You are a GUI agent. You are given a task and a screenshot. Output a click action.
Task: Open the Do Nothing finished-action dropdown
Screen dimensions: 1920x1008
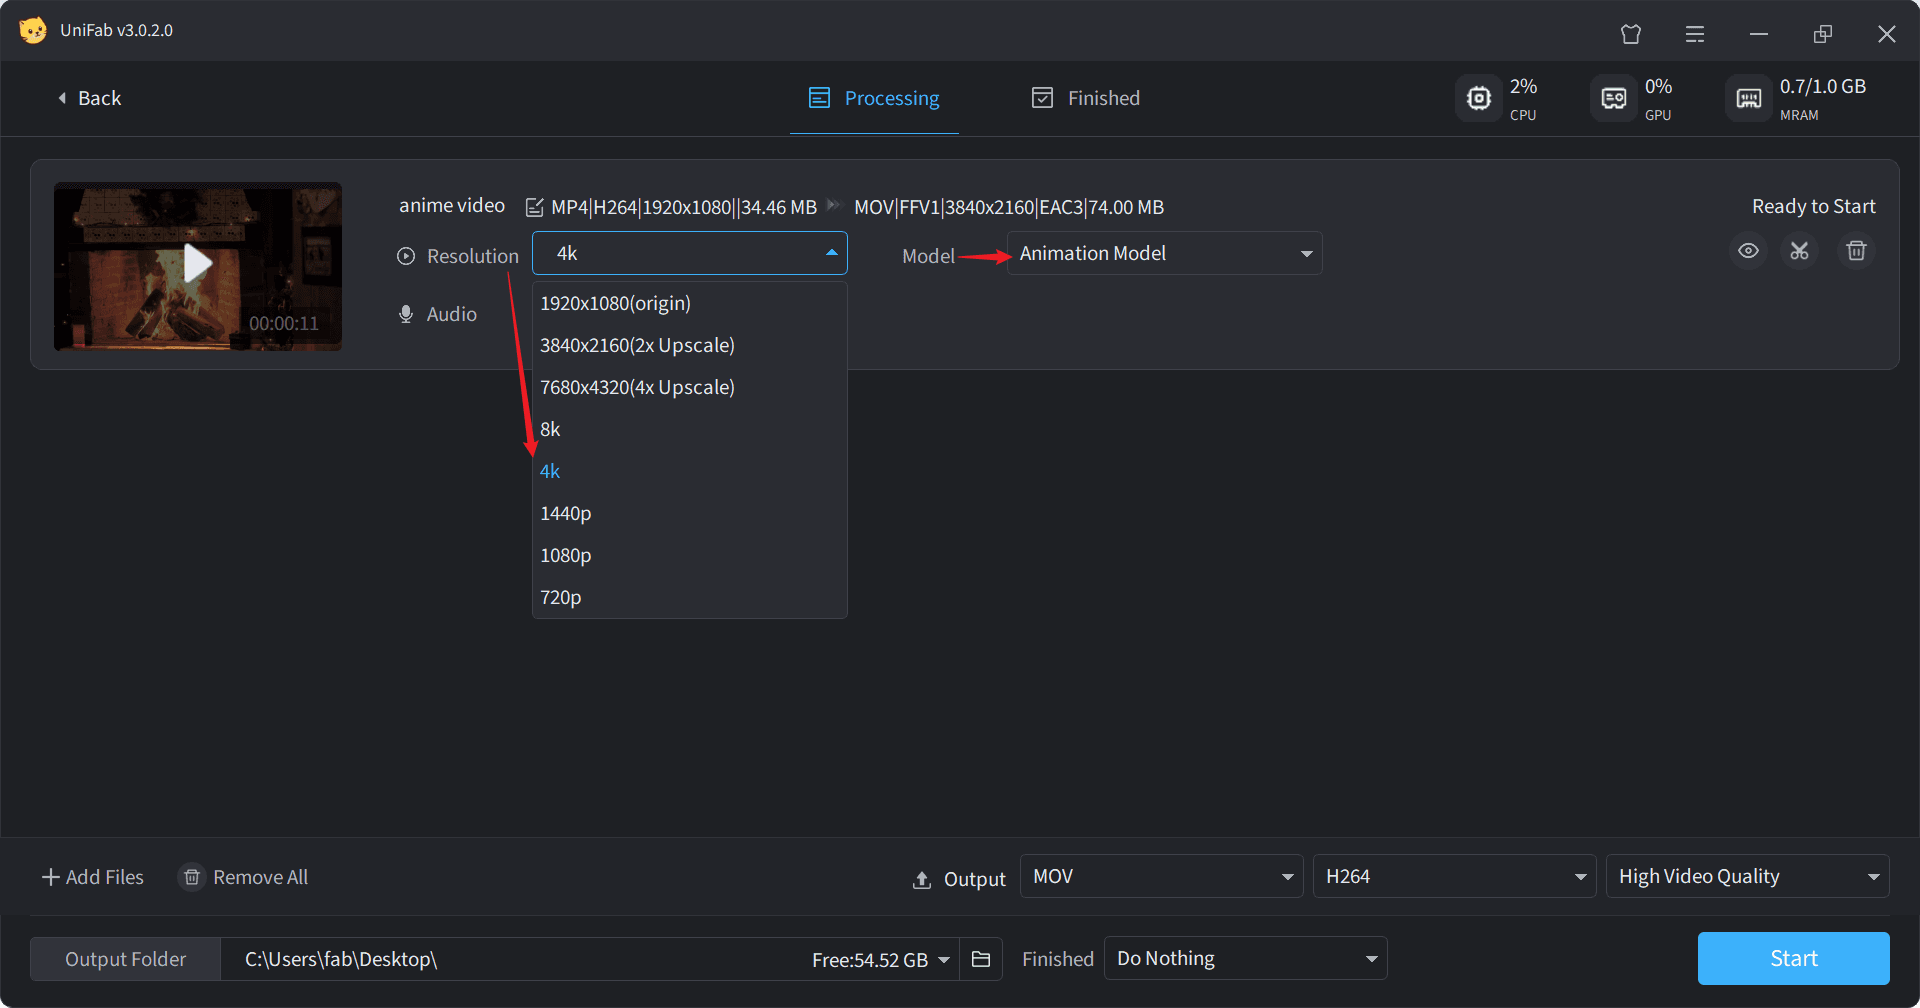1246,958
